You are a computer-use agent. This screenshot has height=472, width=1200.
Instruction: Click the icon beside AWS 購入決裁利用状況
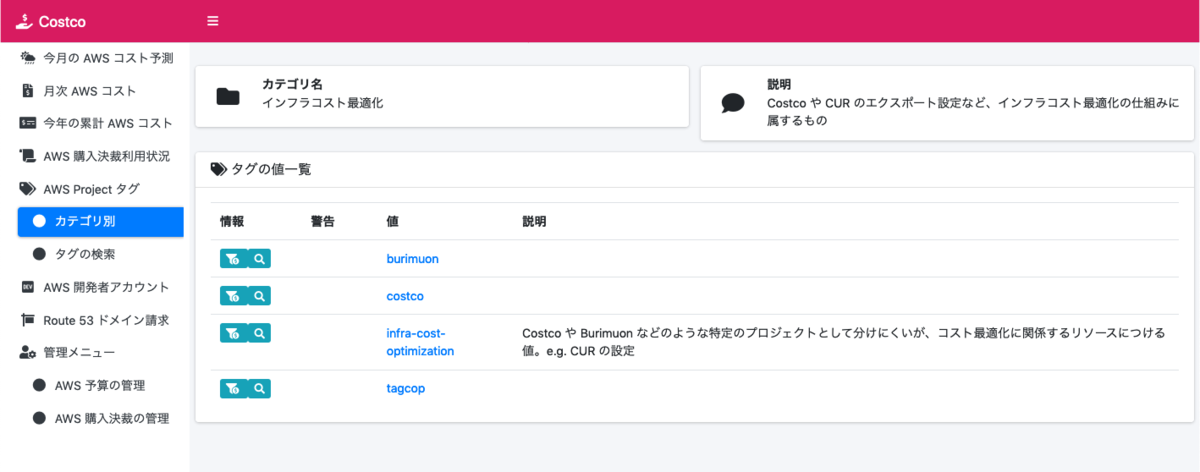tap(28, 156)
